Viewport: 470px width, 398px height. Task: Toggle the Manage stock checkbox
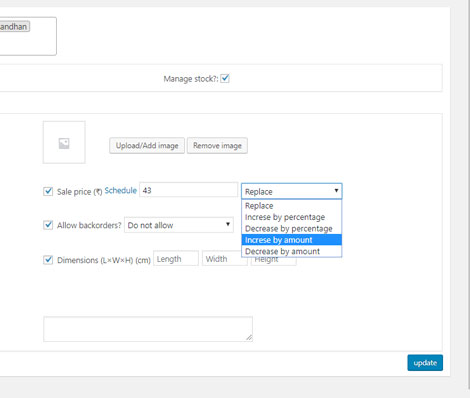225,78
